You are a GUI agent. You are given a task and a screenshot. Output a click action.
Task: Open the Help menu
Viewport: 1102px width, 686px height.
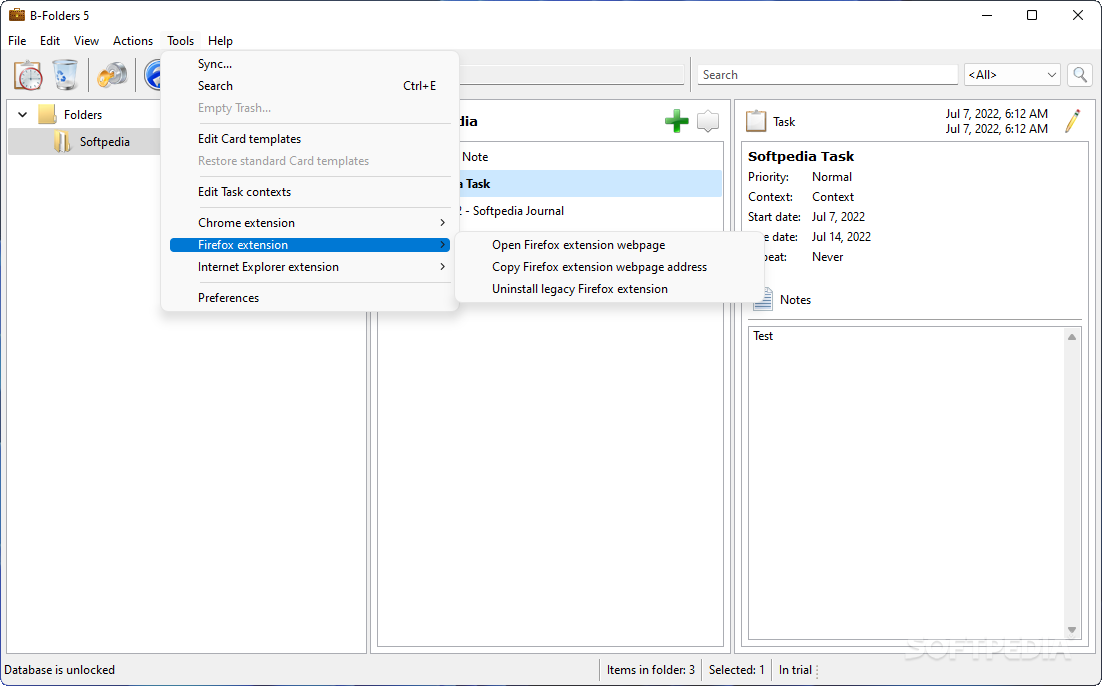(x=220, y=41)
